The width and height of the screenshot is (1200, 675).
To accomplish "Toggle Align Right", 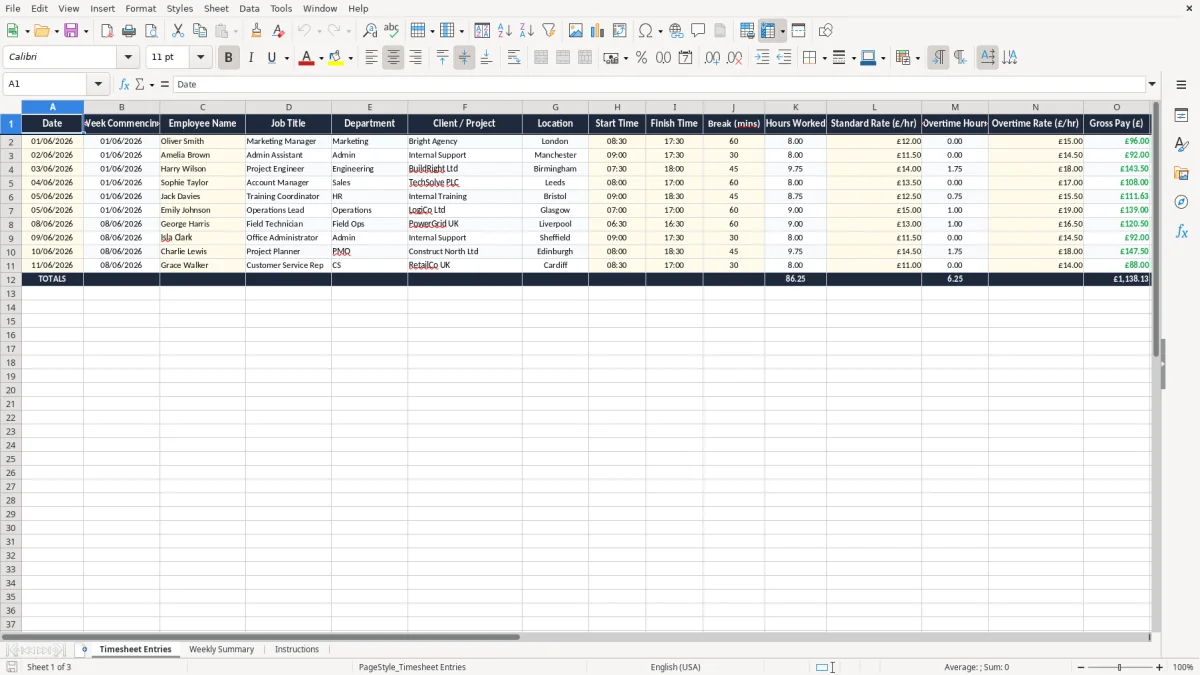I will (x=415, y=58).
